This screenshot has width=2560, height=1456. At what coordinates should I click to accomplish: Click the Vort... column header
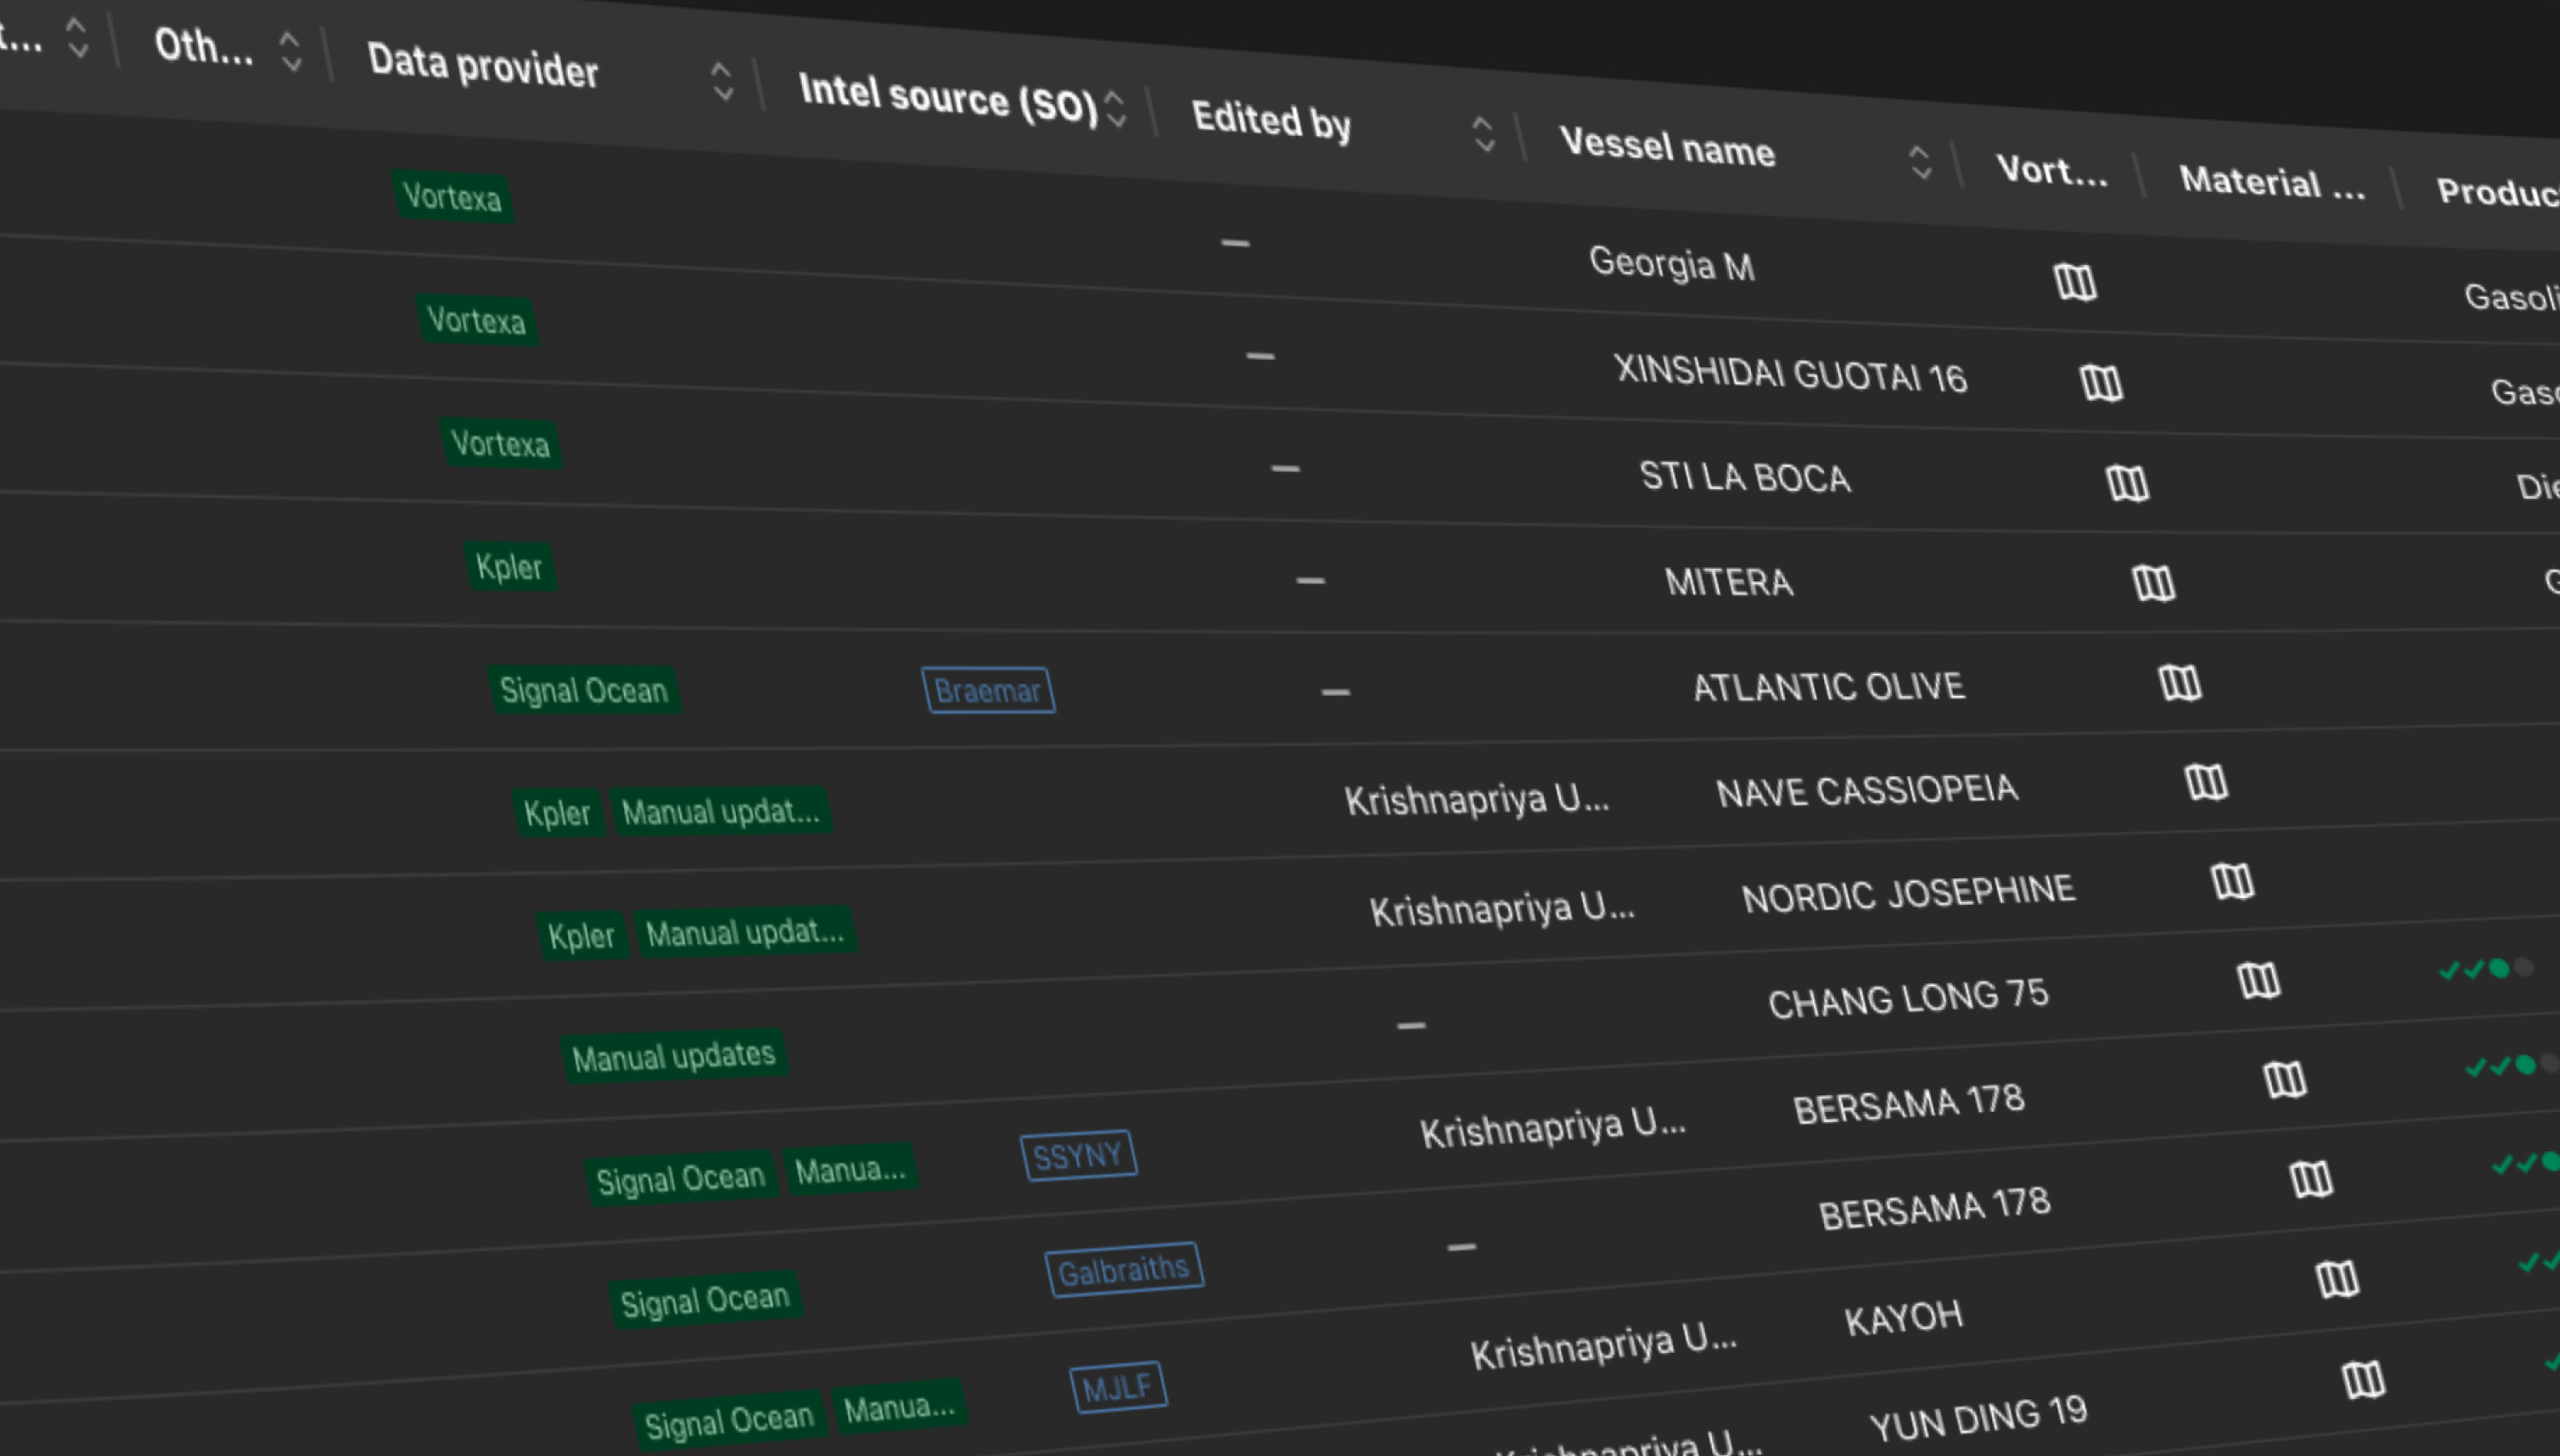pyautogui.click(x=2051, y=171)
